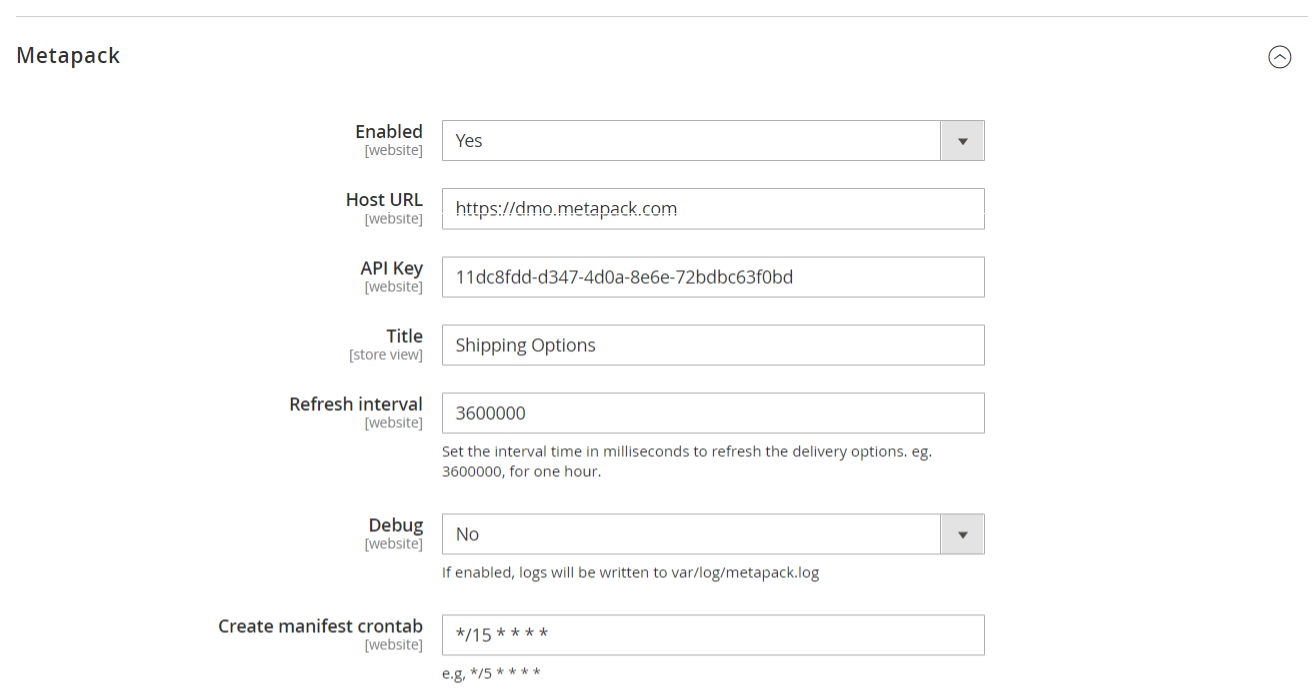
Task: Click the Host URL input field
Action: pos(713,209)
